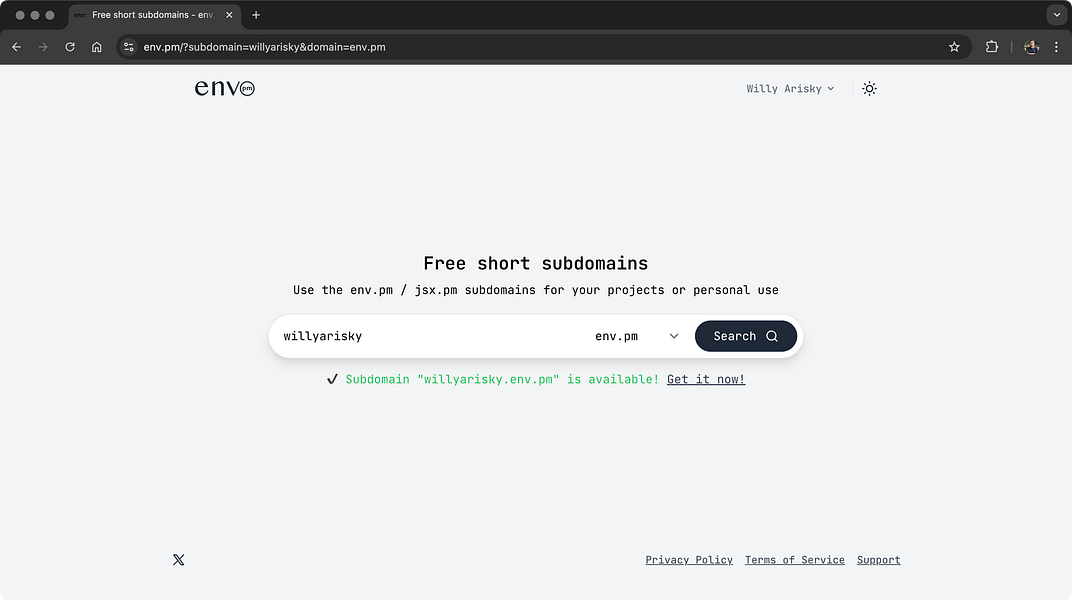Follow the Get it now! link
The image size is (1072, 600).
(x=706, y=379)
